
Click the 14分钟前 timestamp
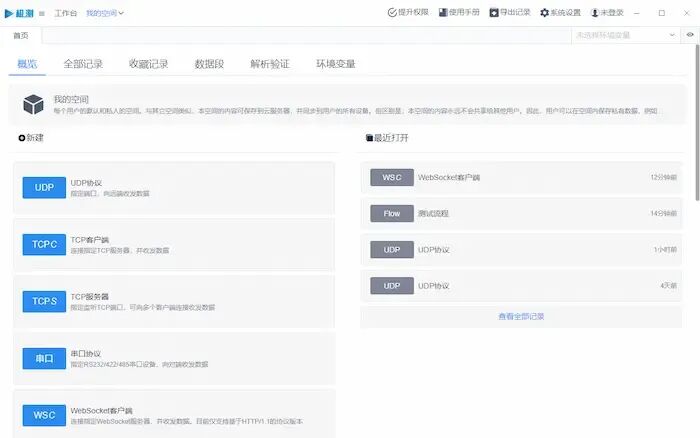(663, 214)
